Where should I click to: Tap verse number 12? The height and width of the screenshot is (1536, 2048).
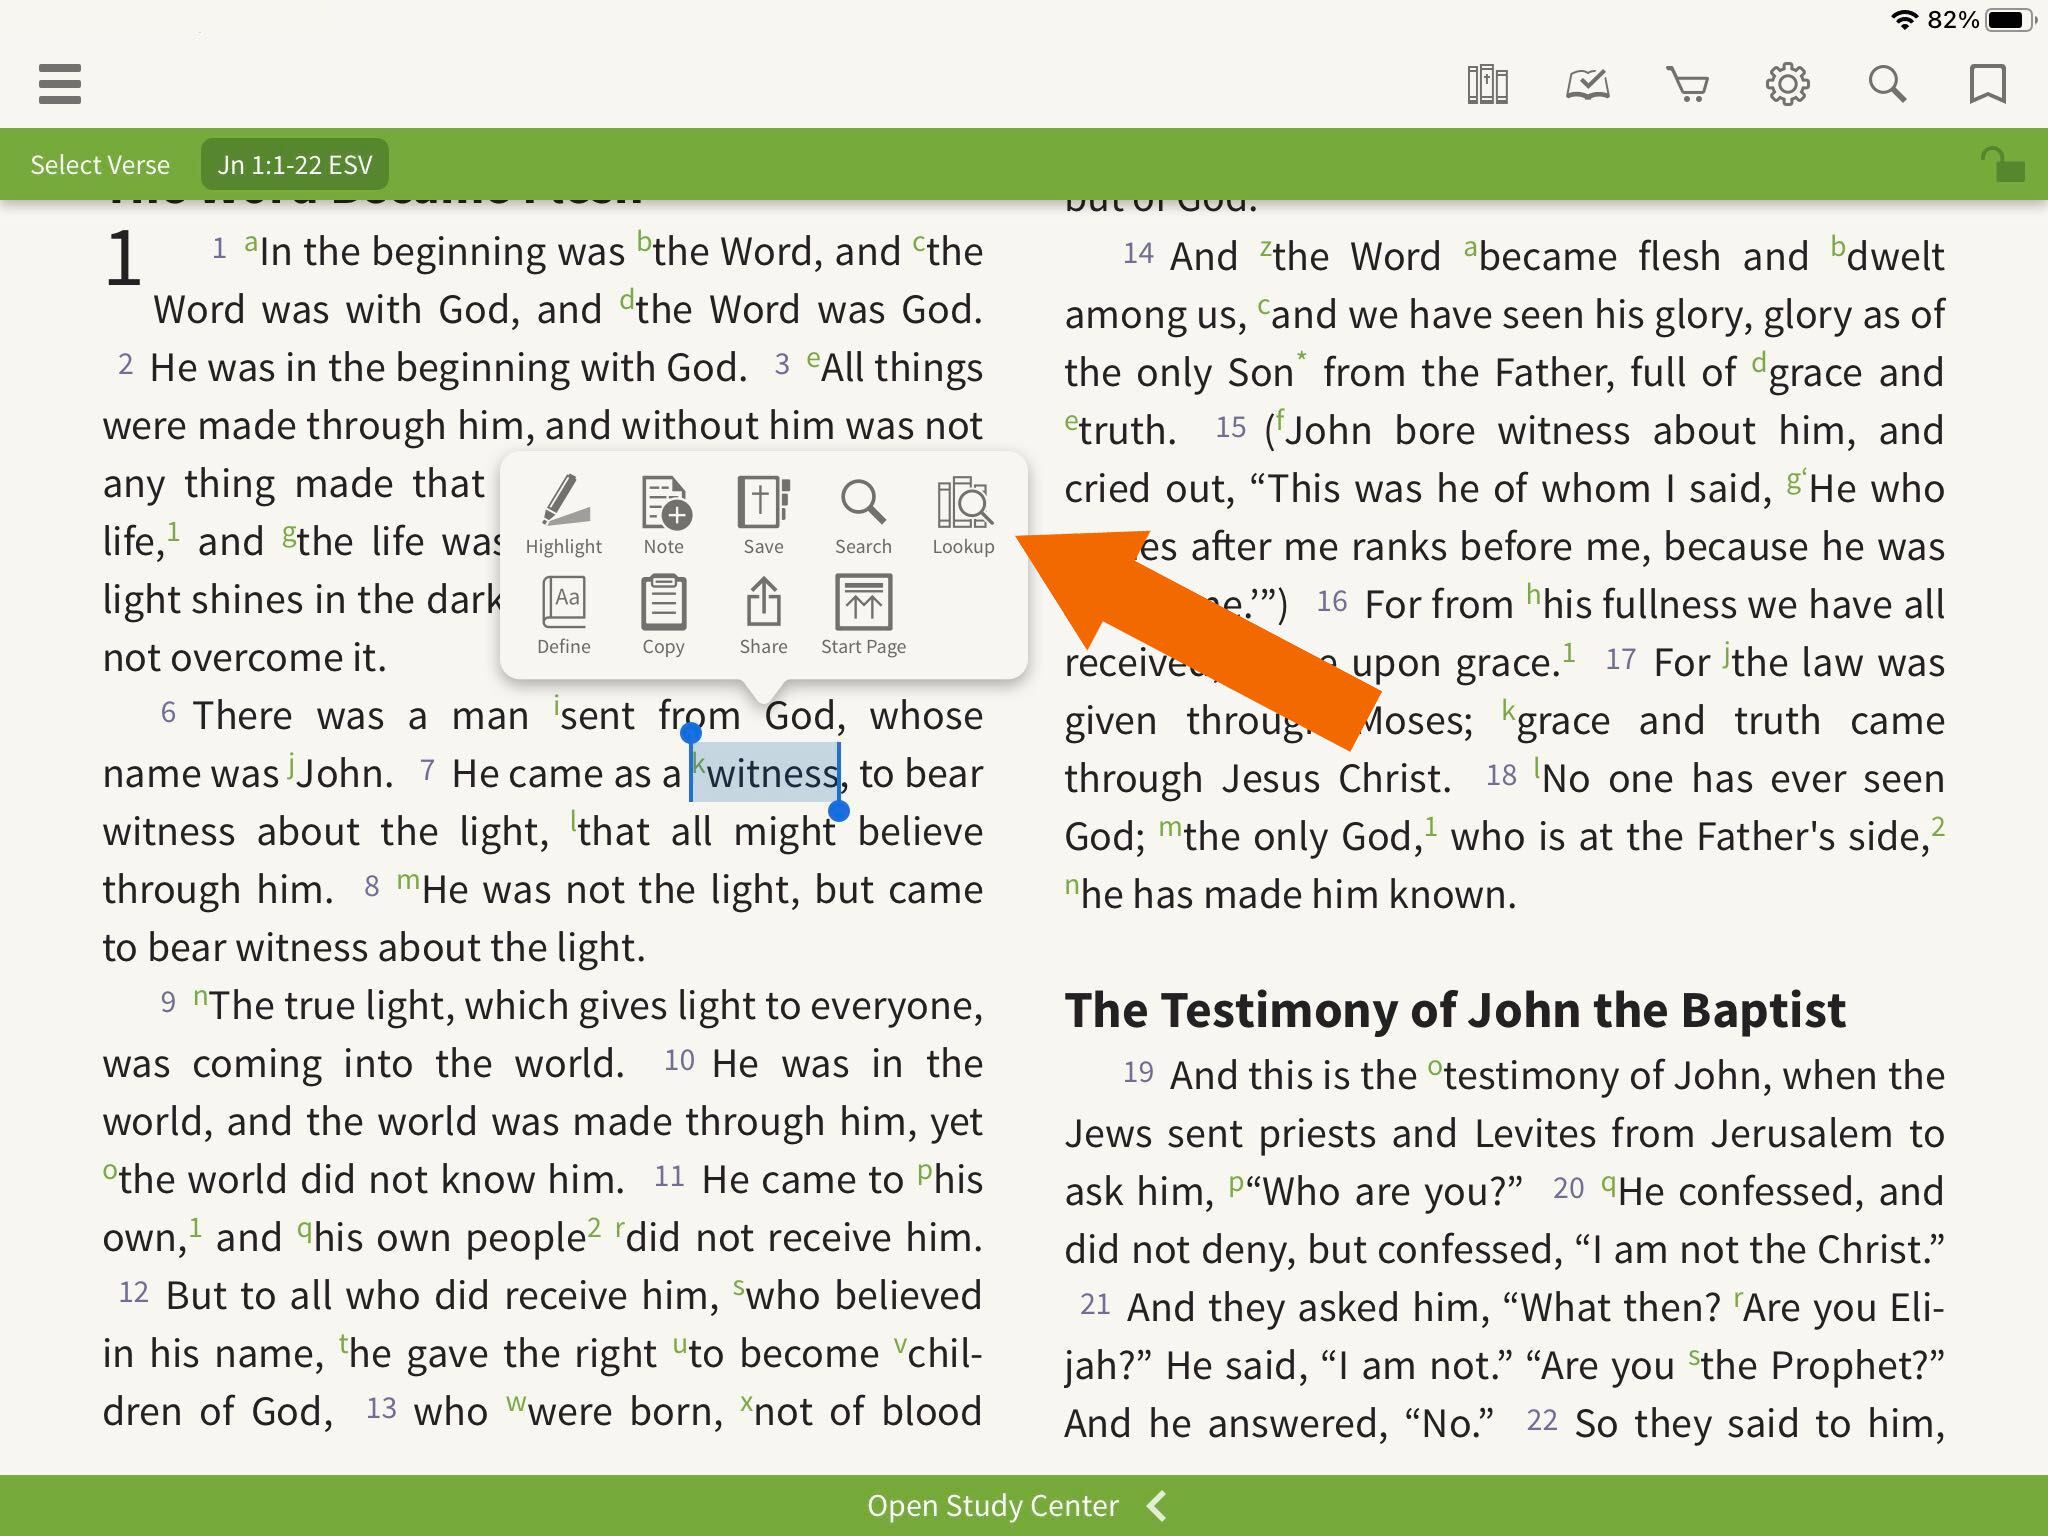[x=134, y=1292]
